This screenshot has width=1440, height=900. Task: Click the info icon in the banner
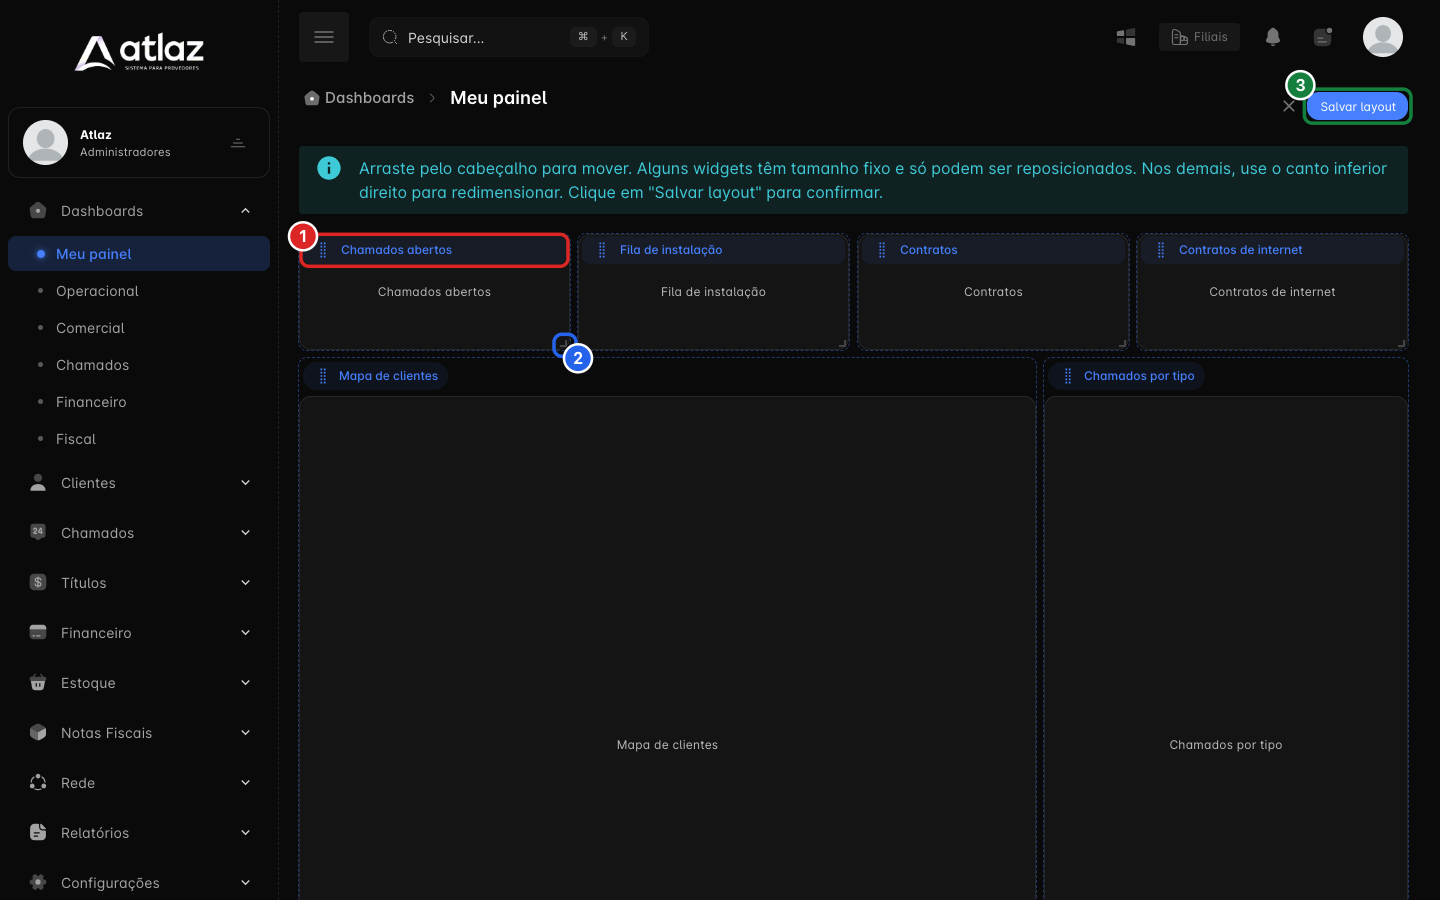(329, 168)
